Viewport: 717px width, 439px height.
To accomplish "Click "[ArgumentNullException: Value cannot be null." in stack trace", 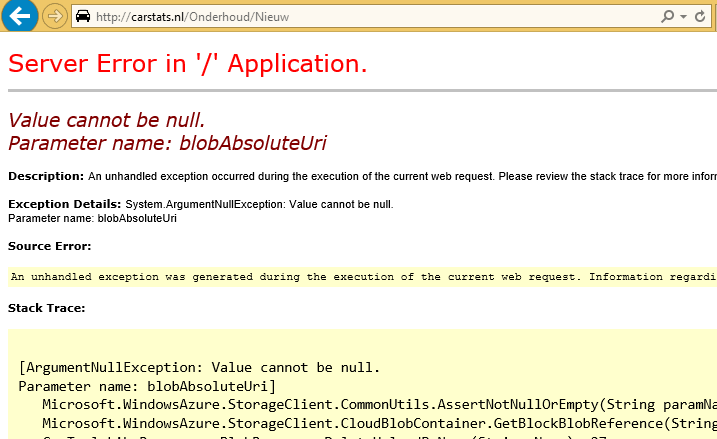I will (x=199, y=368).
